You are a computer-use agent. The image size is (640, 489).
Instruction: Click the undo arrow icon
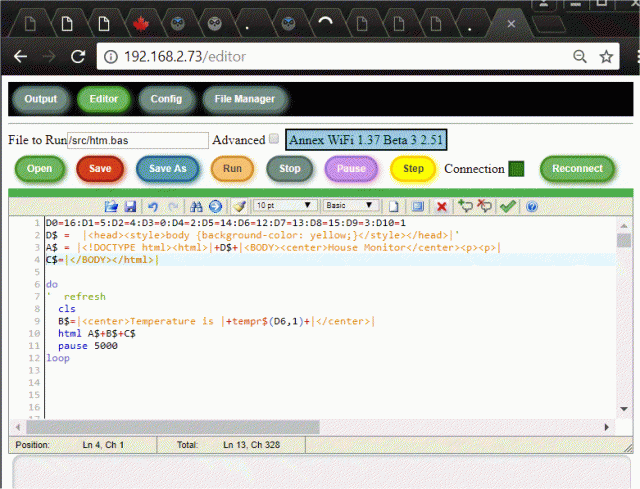(x=152, y=206)
